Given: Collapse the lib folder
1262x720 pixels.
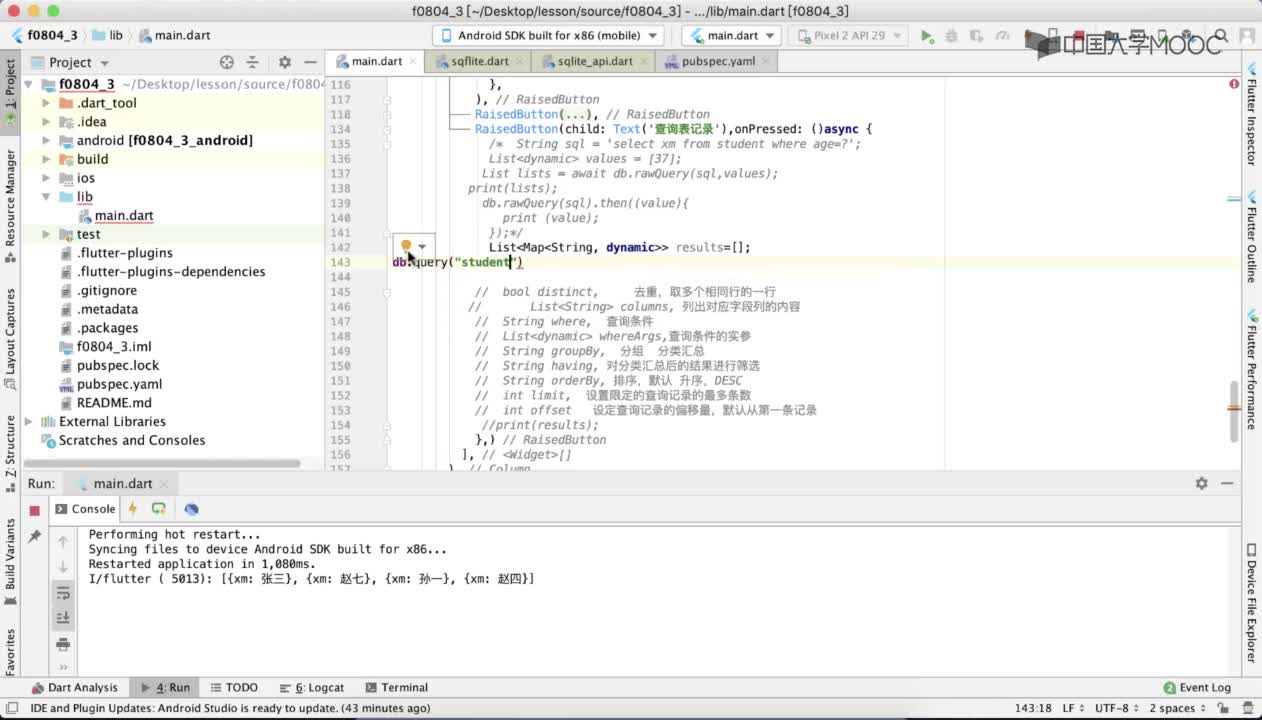Looking at the screenshot, I should tap(46, 197).
